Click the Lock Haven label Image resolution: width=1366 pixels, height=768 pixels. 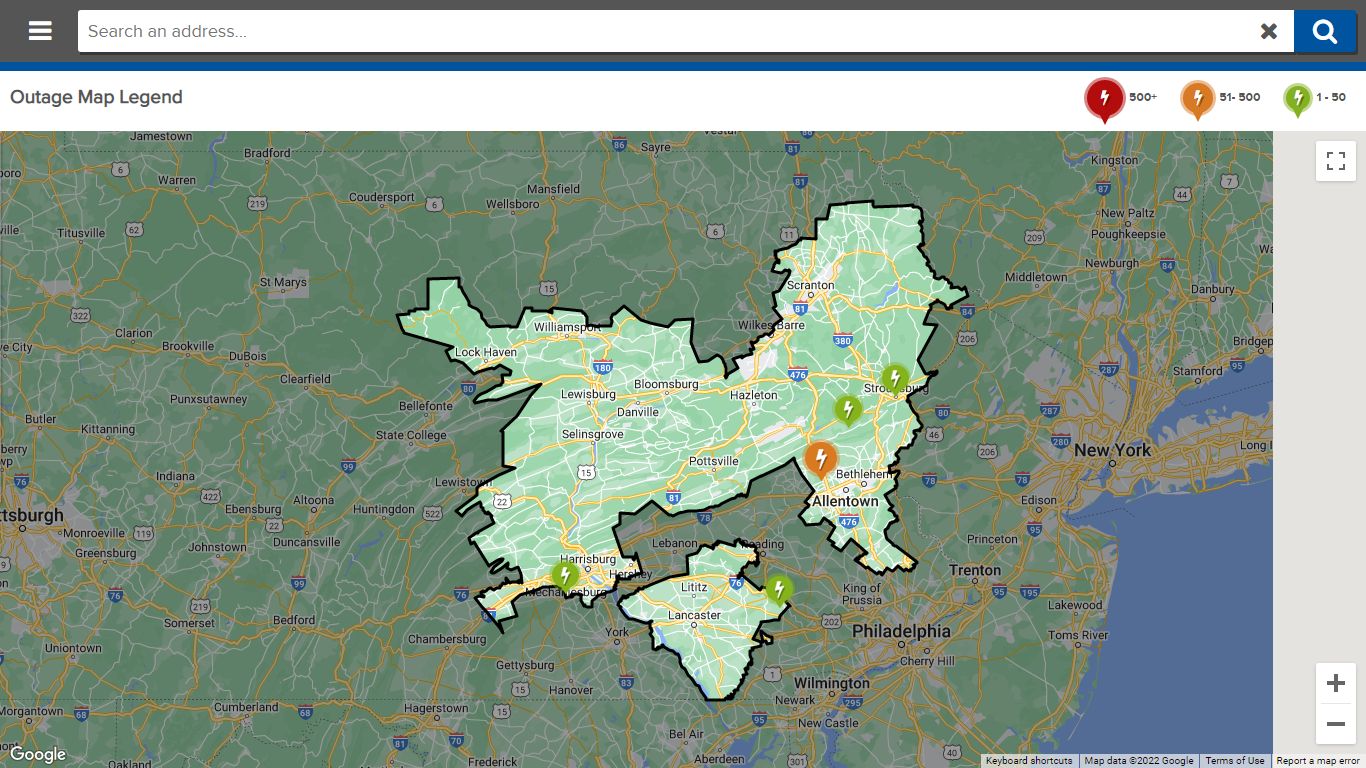486,352
